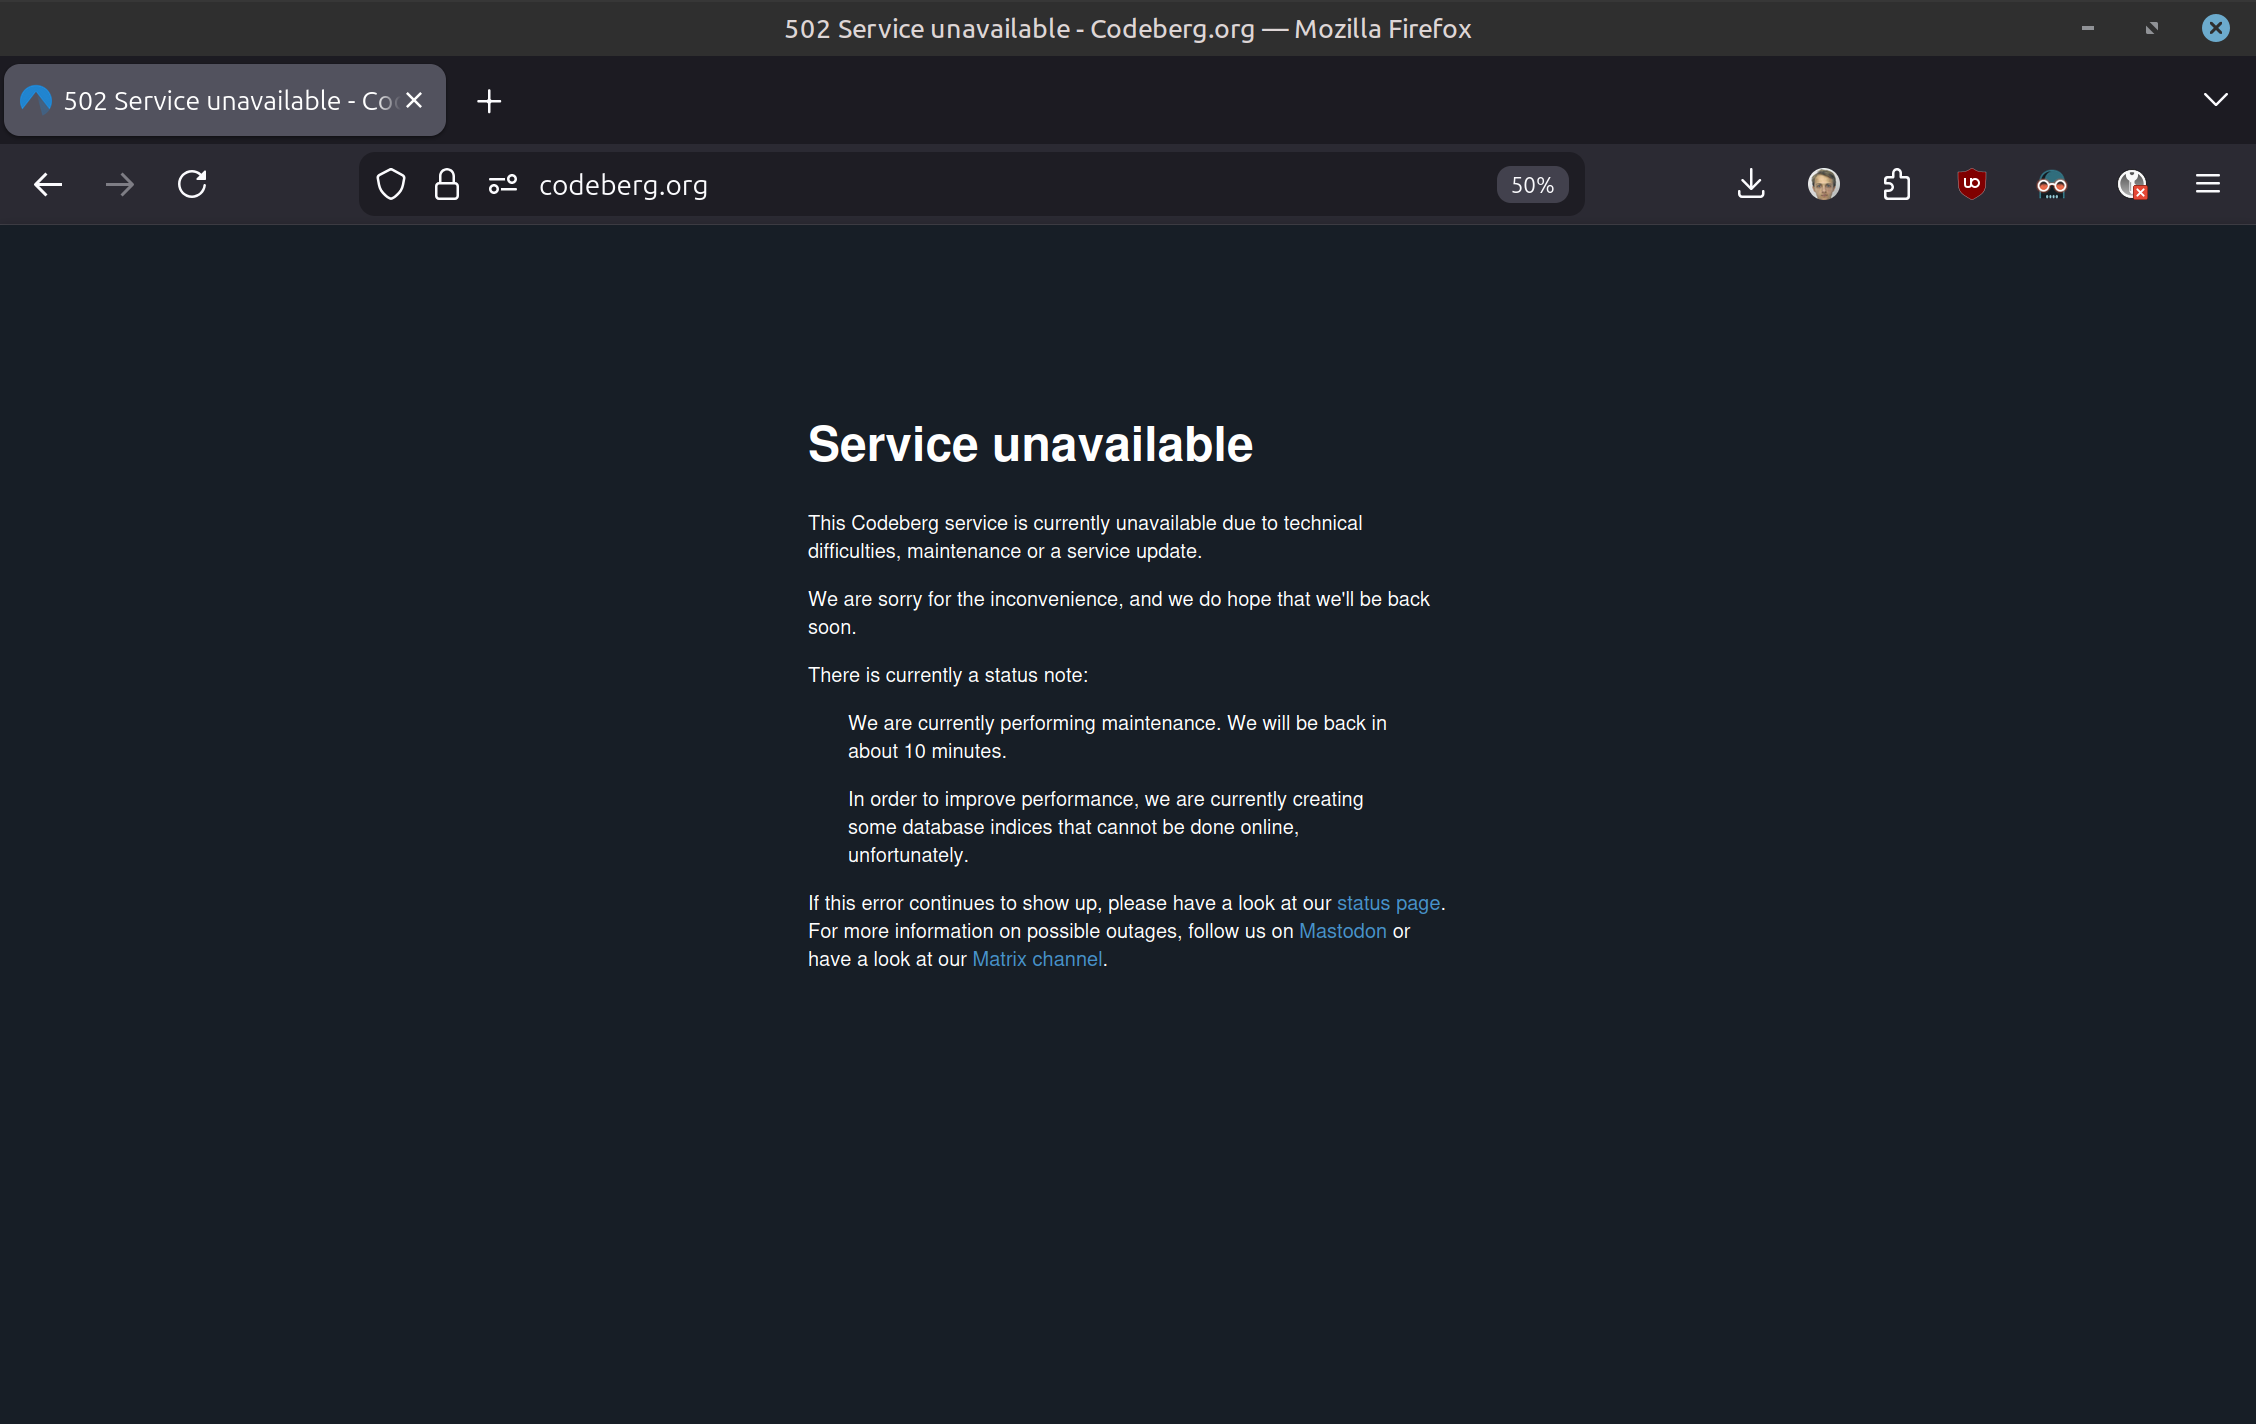2256x1424 pixels.
Task: Reset the 50% zoom level badge
Action: (1532, 185)
